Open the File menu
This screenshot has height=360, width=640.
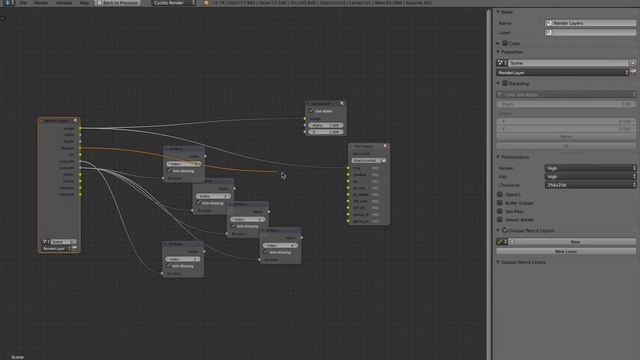point(23,2)
